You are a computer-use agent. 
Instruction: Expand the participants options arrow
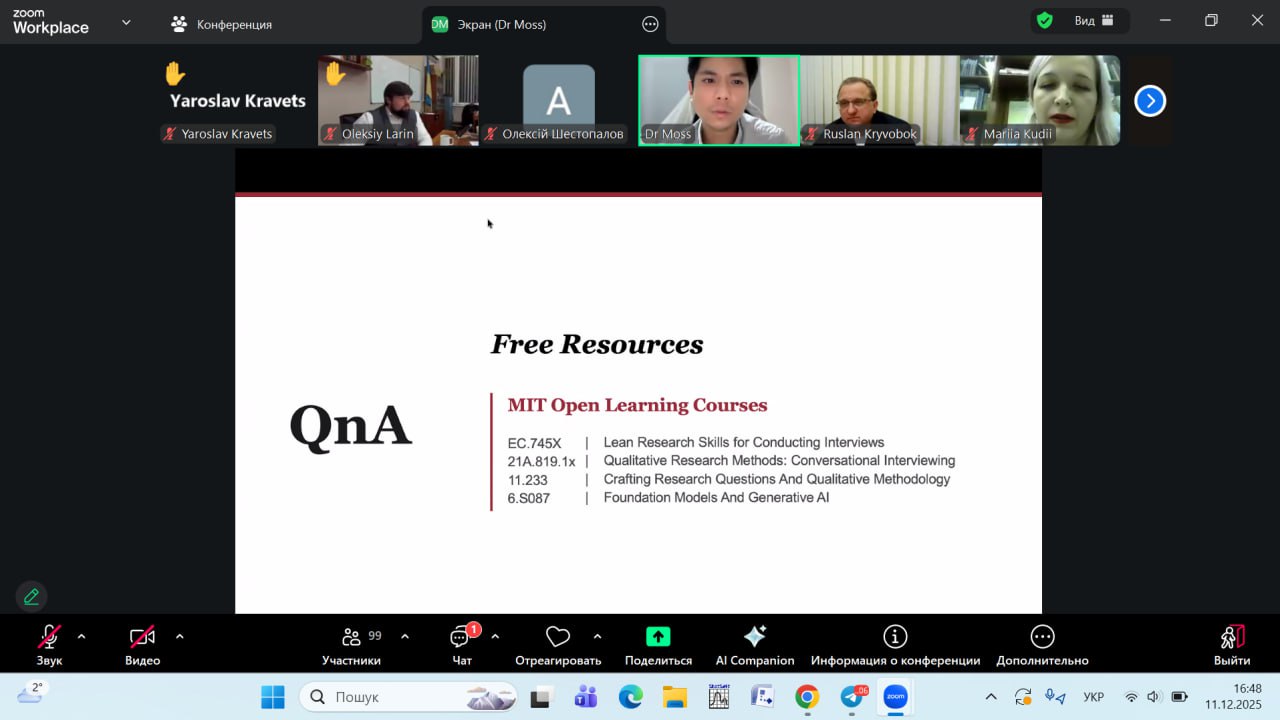coord(405,636)
